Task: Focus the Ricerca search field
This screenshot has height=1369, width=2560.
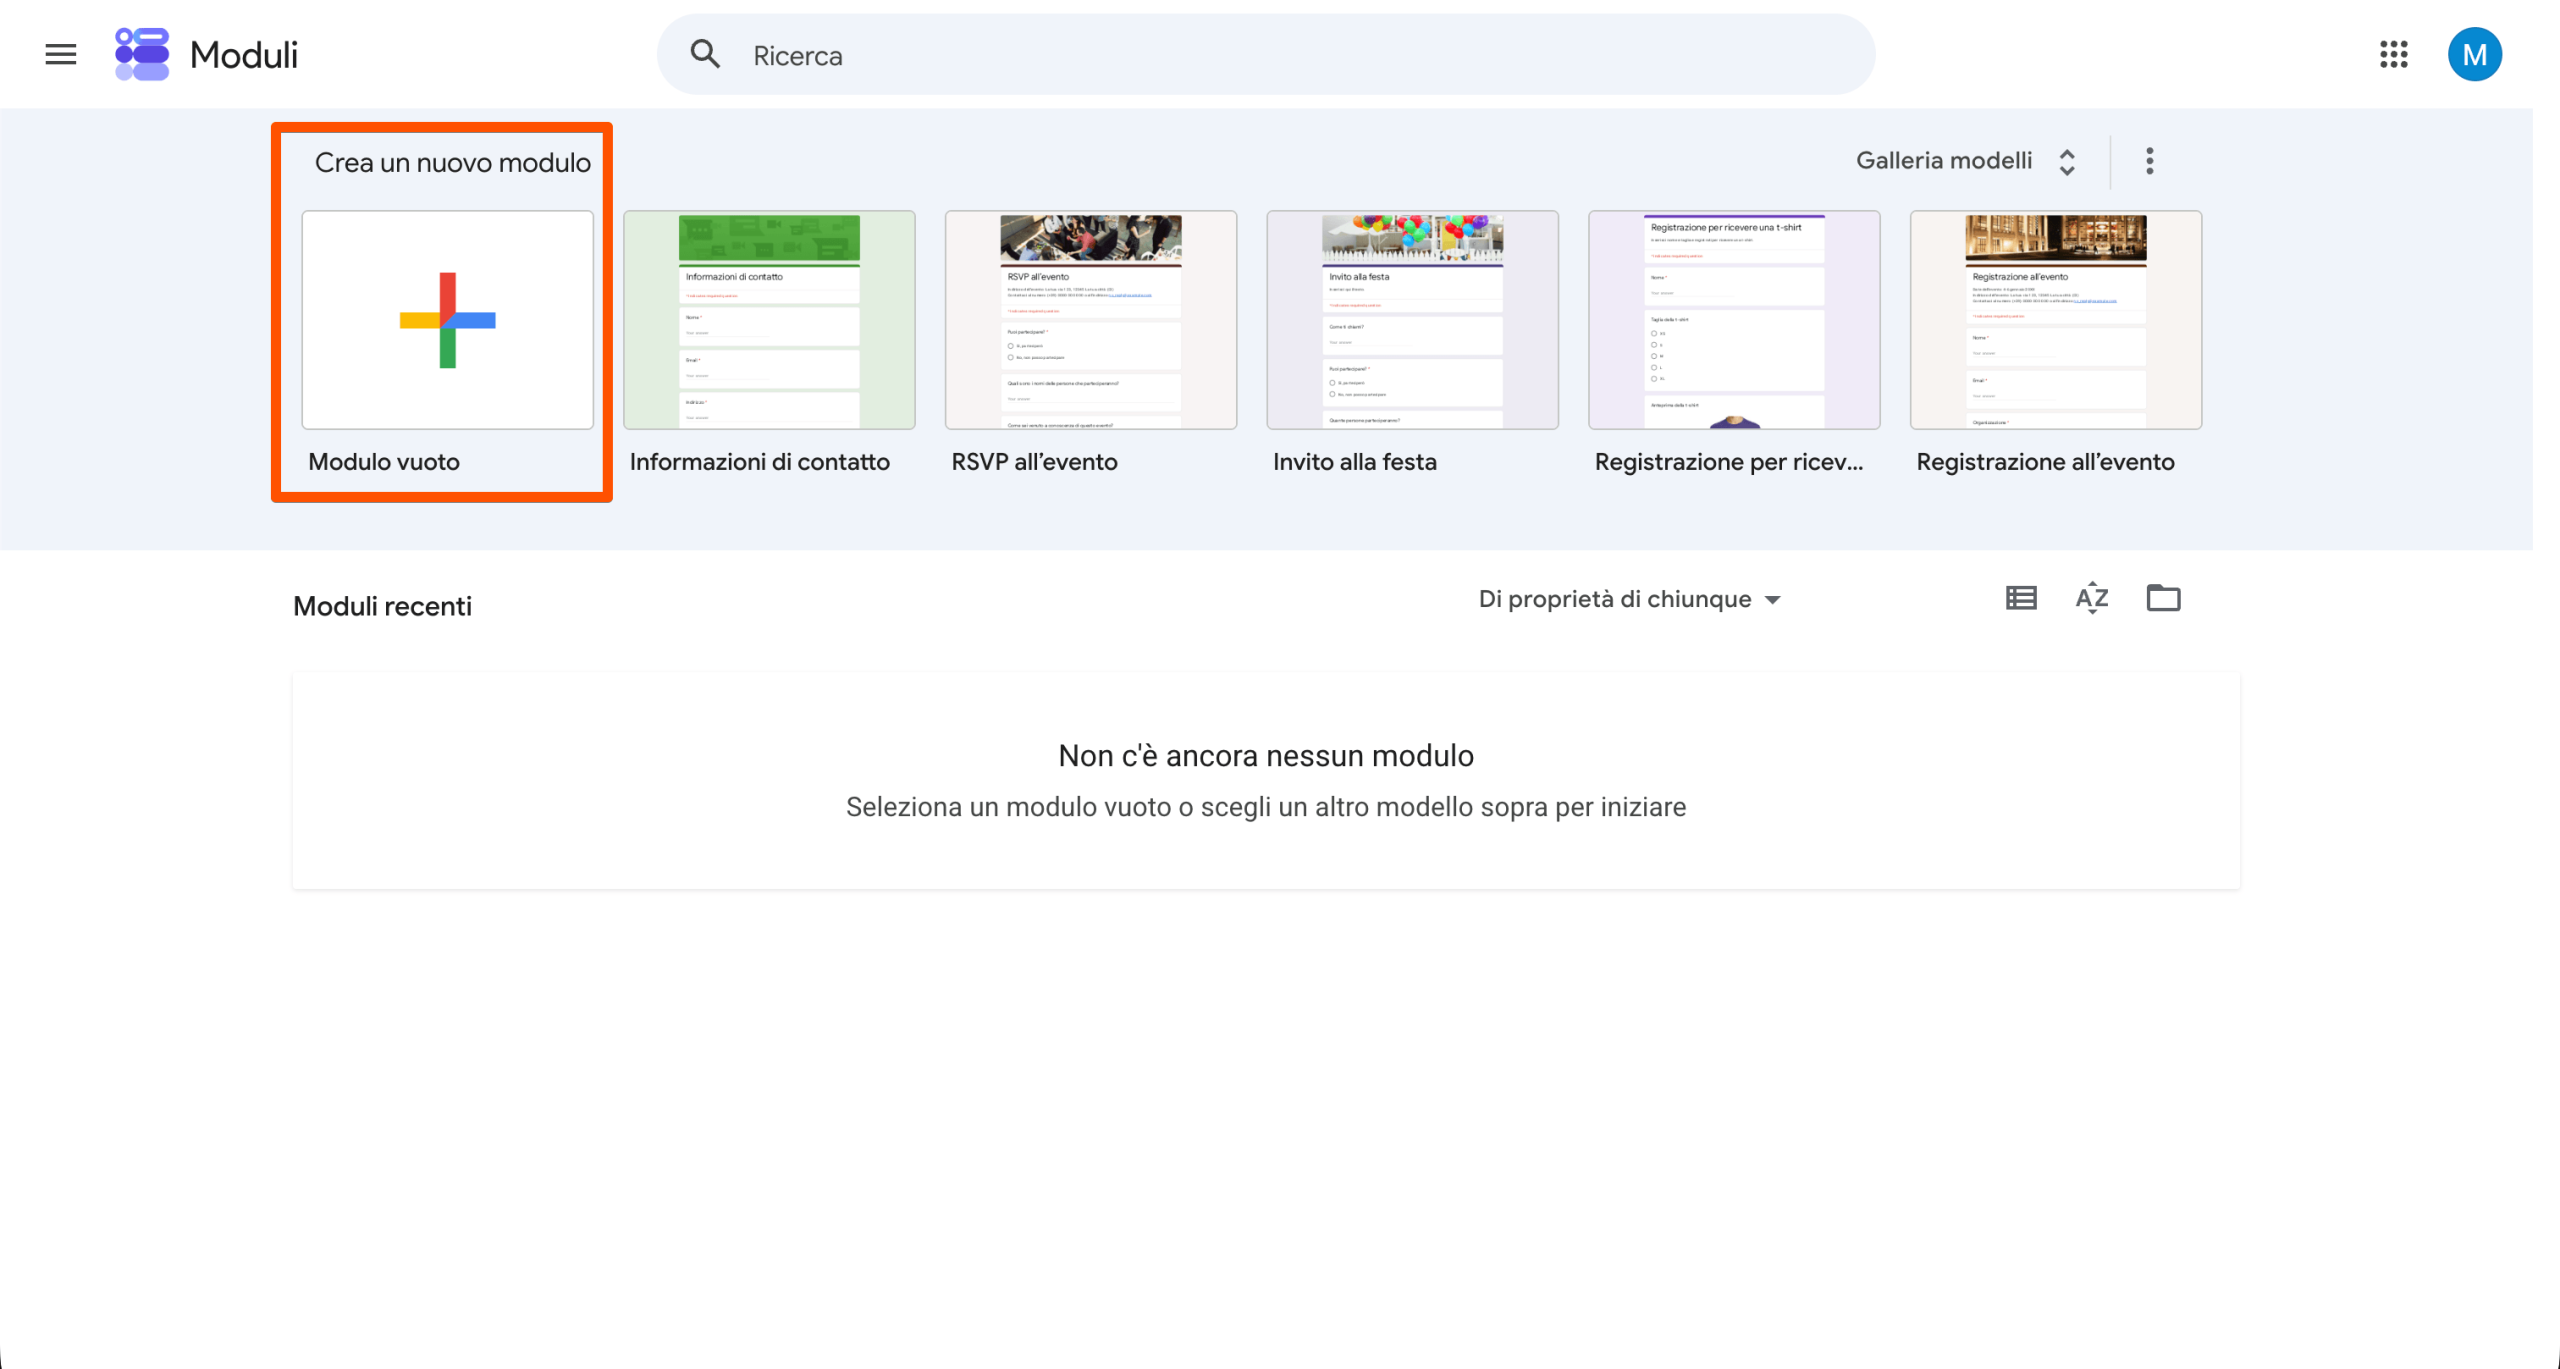Action: (x=1265, y=55)
